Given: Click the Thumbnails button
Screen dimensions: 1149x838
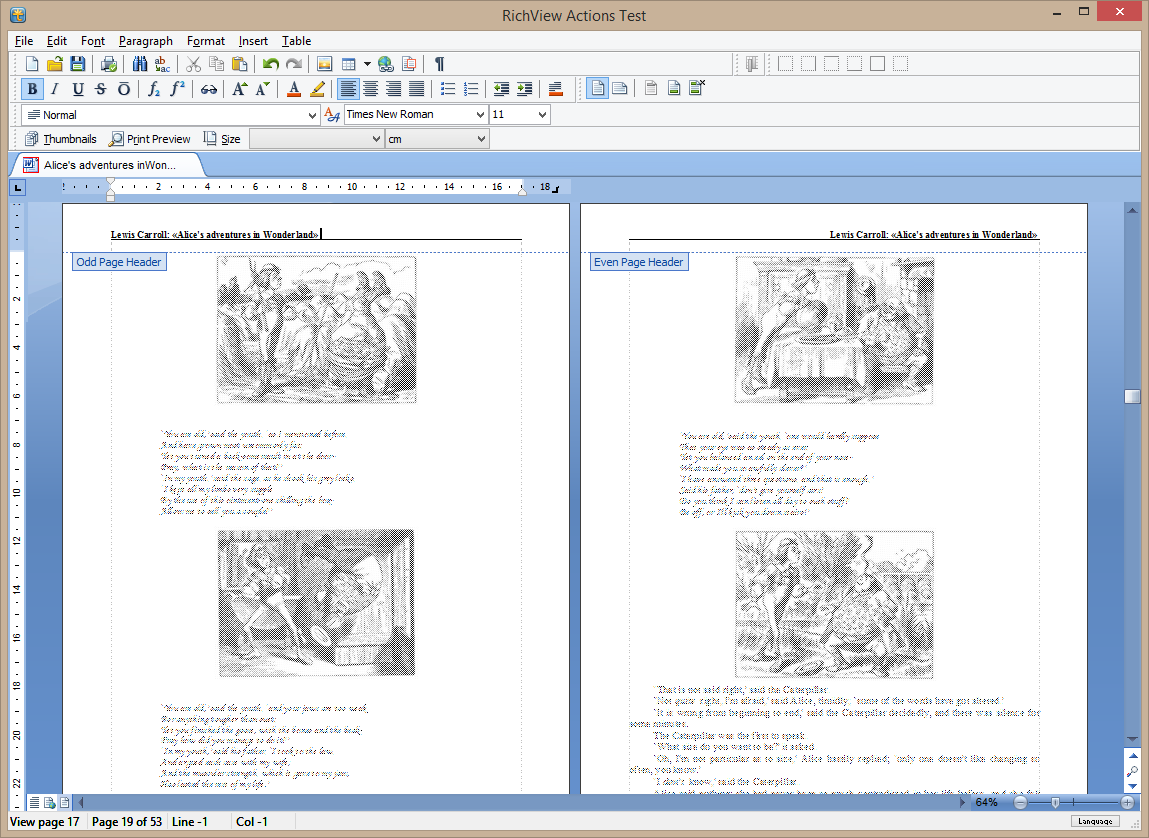Looking at the screenshot, I should 61,139.
